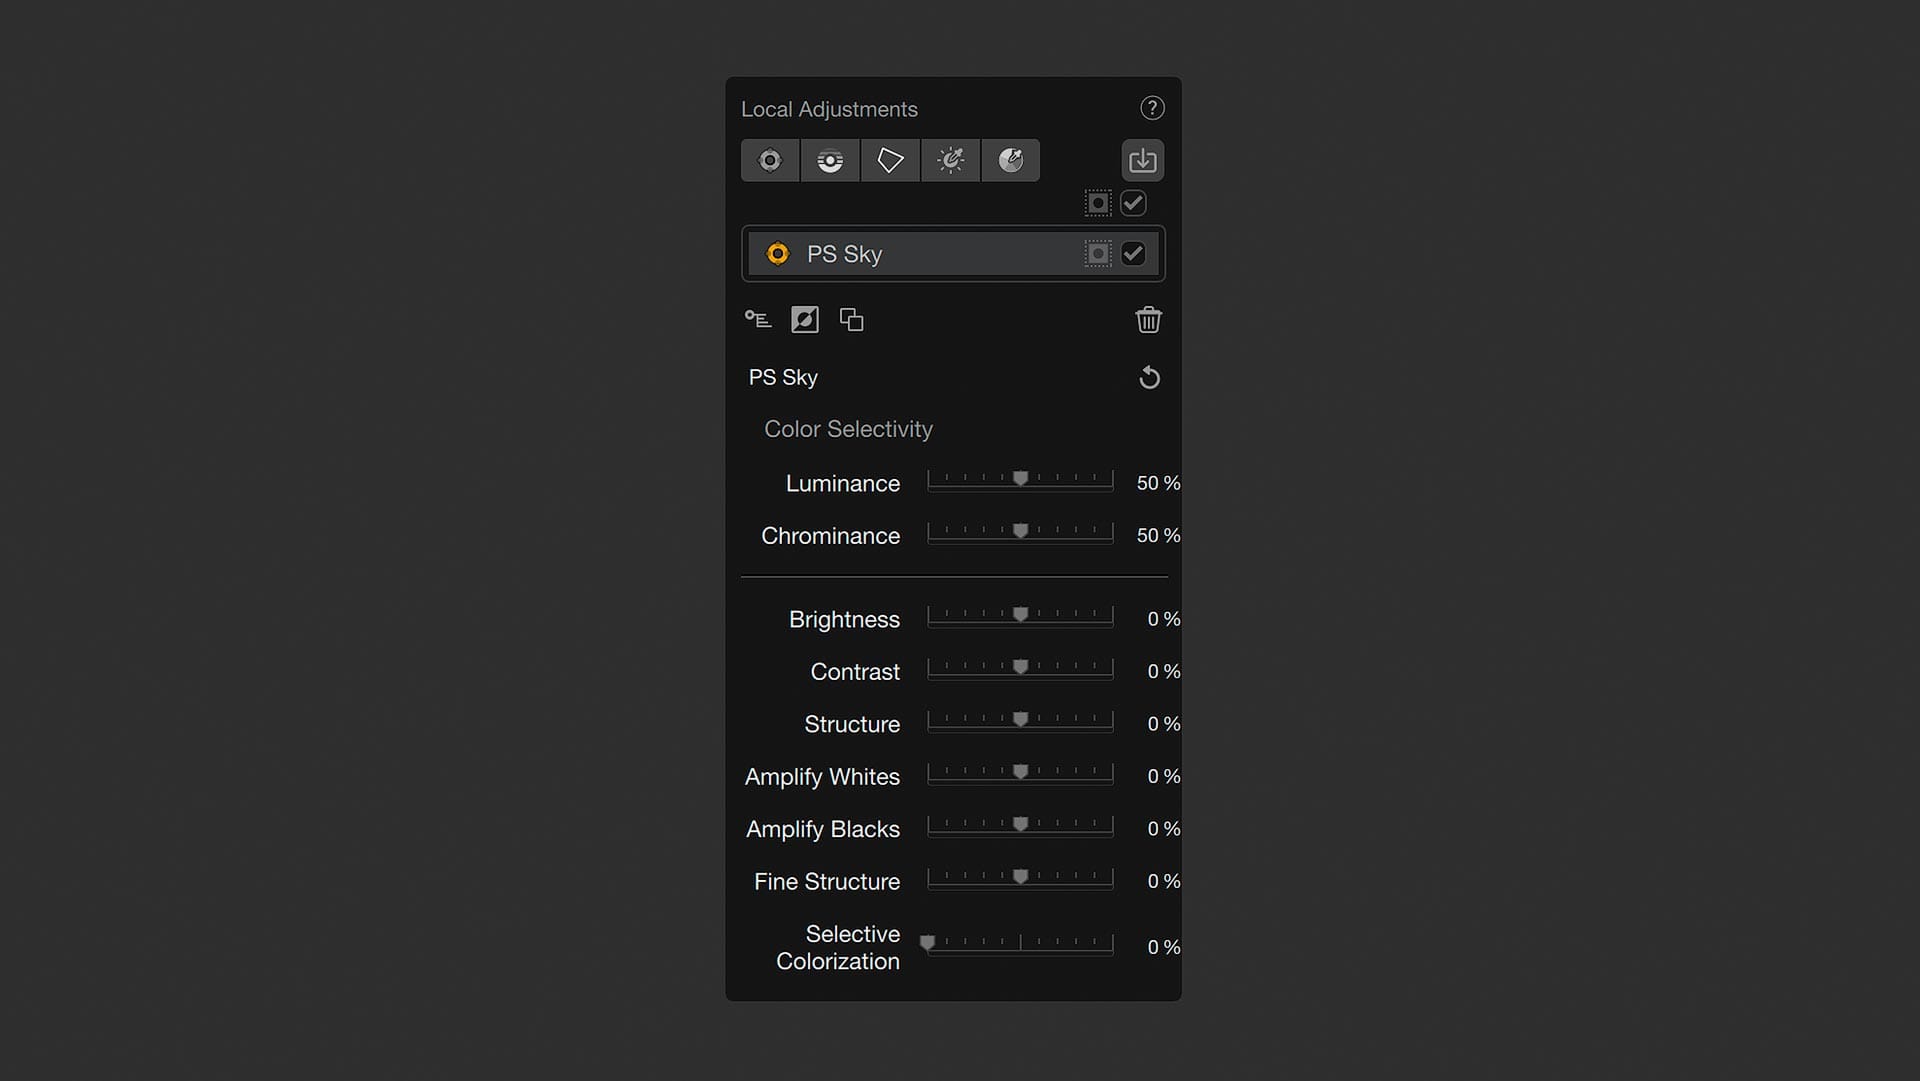
Task: Click the Luminance 50 % value
Action: click(1158, 483)
